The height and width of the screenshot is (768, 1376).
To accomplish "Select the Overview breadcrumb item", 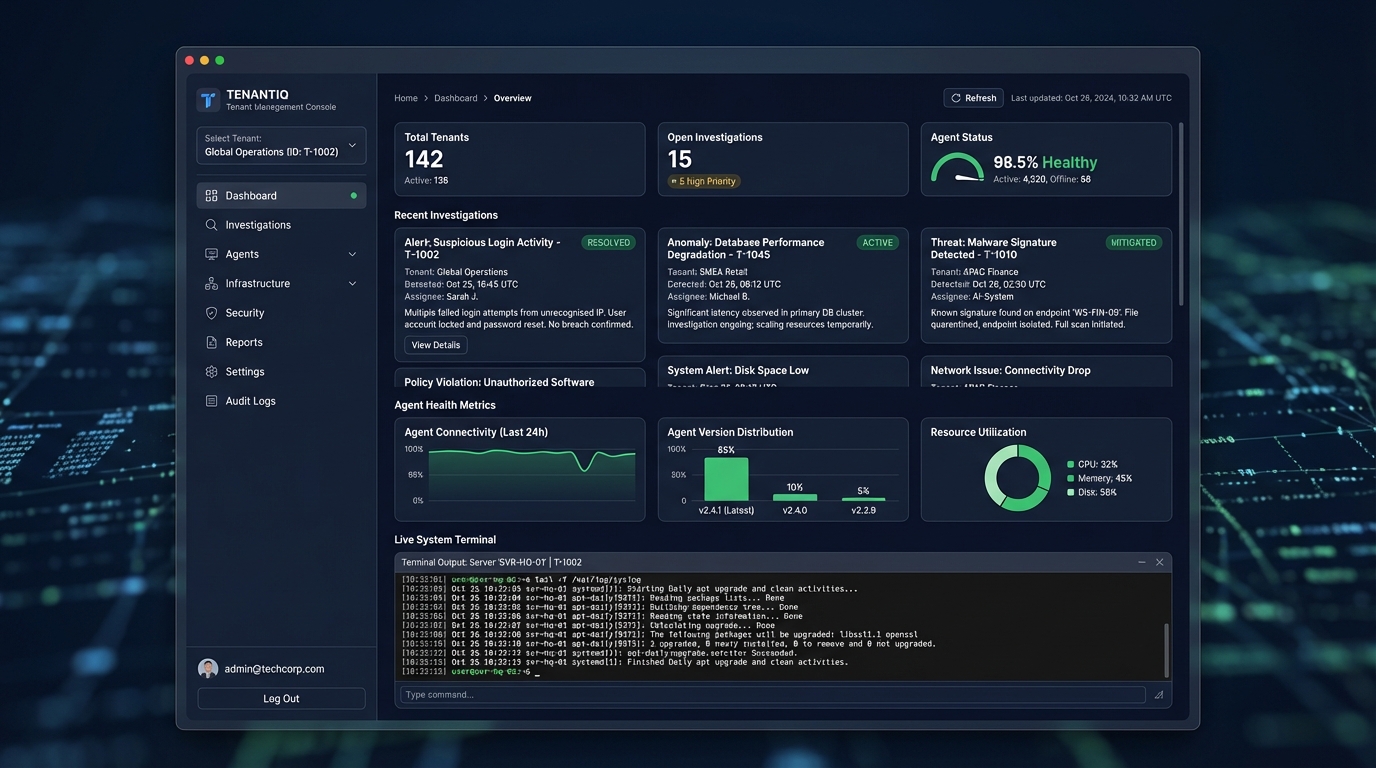I will (512, 97).
